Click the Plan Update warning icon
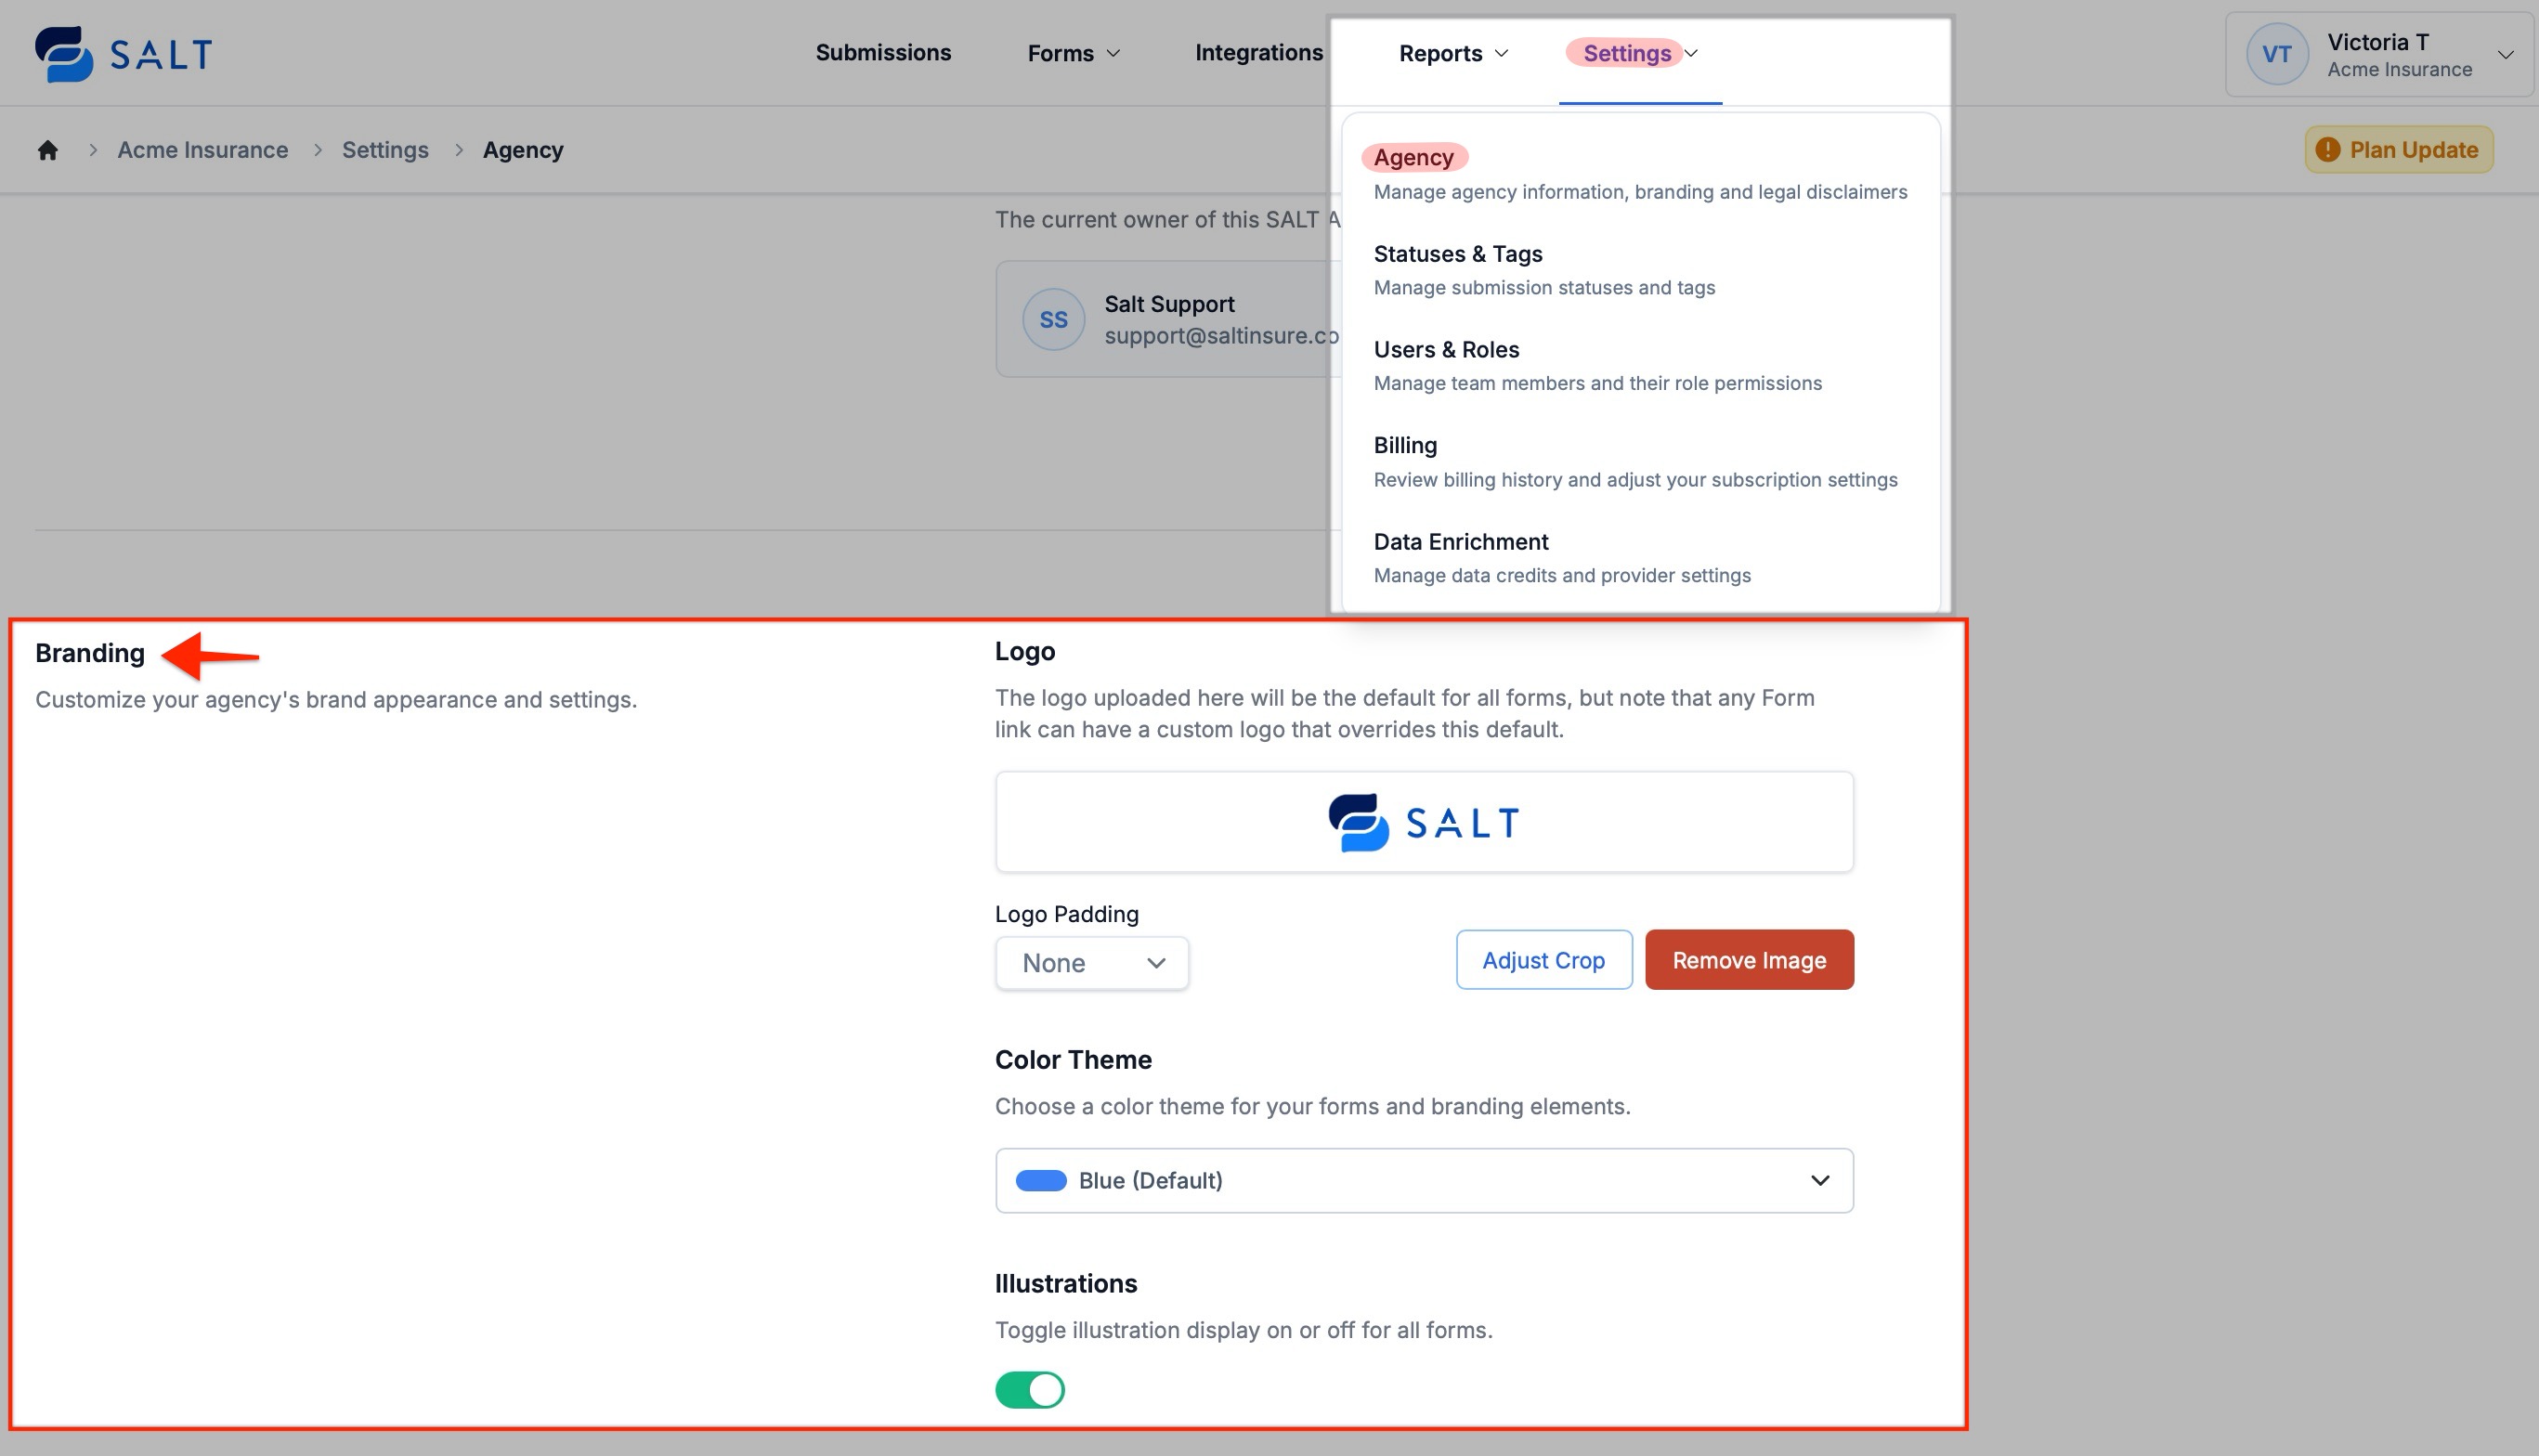The width and height of the screenshot is (2539, 1456). 2328,150
